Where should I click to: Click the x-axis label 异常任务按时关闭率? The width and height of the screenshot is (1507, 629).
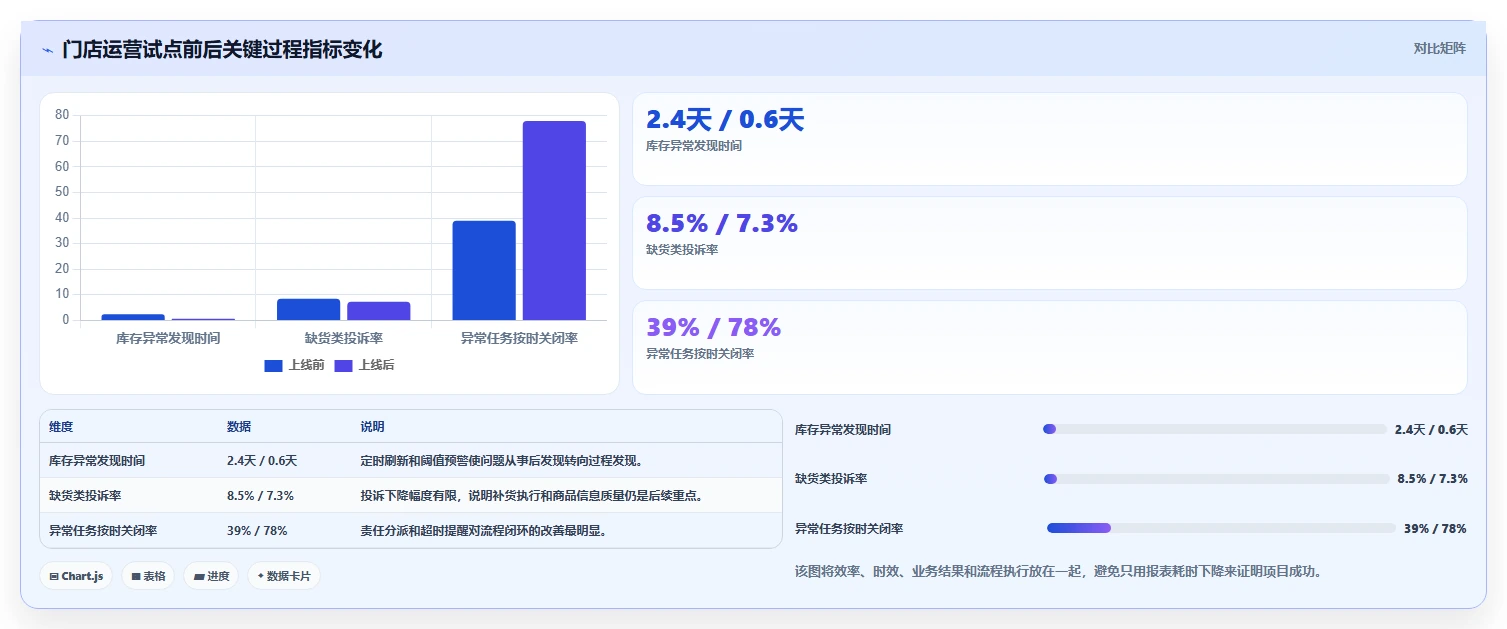click(x=519, y=339)
